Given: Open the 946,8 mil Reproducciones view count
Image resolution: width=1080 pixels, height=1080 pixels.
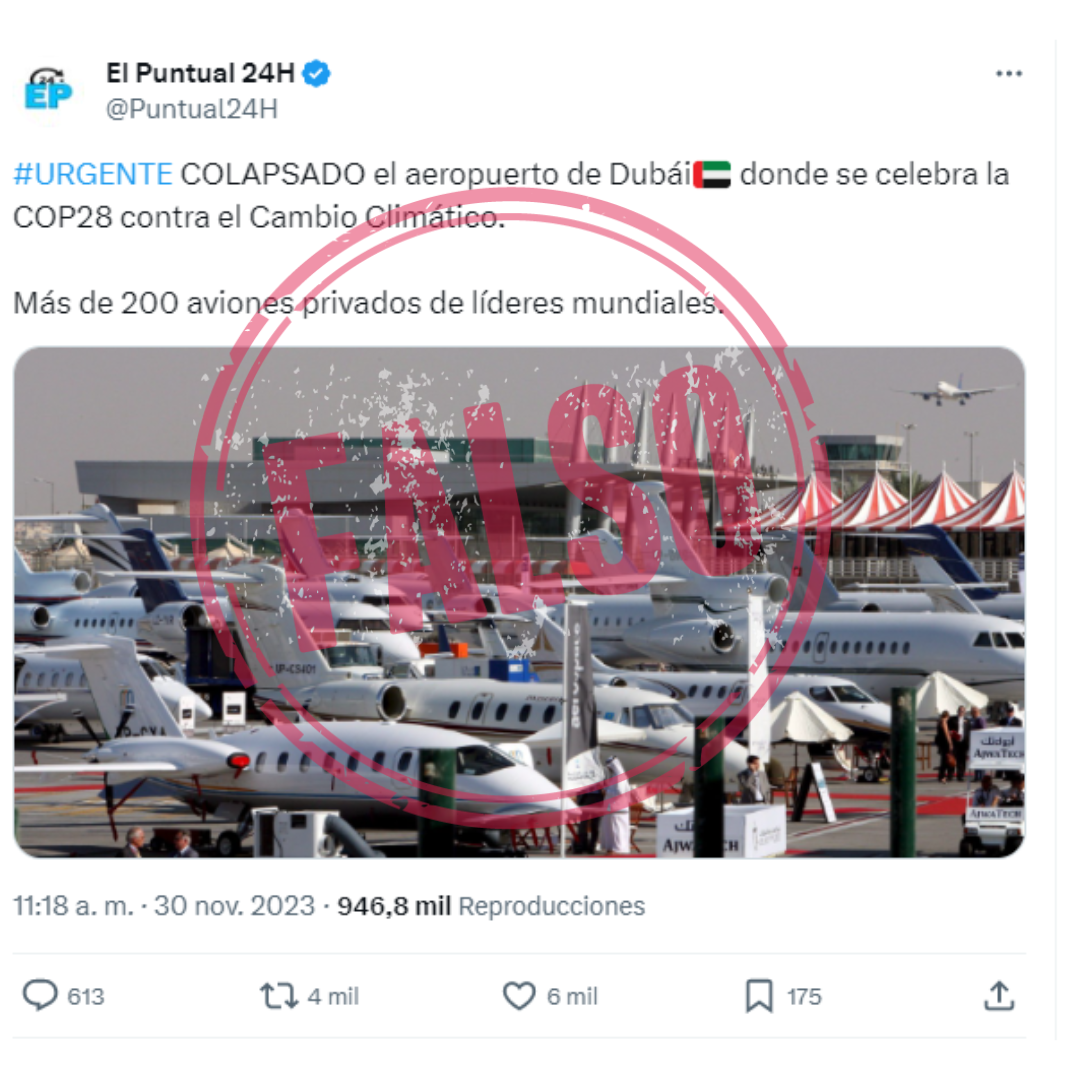Looking at the screenshot, I should 491,906.
